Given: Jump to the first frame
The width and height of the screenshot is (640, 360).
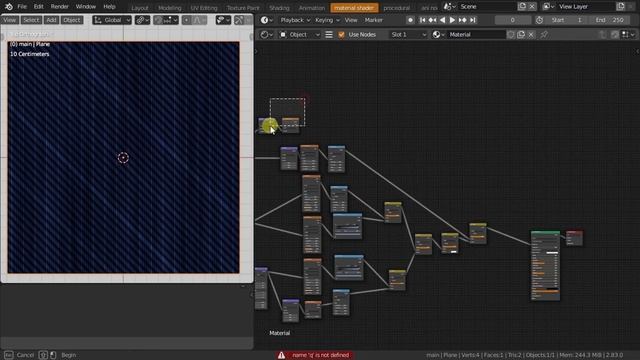Looking at the screenshot, I should [422, 20].
